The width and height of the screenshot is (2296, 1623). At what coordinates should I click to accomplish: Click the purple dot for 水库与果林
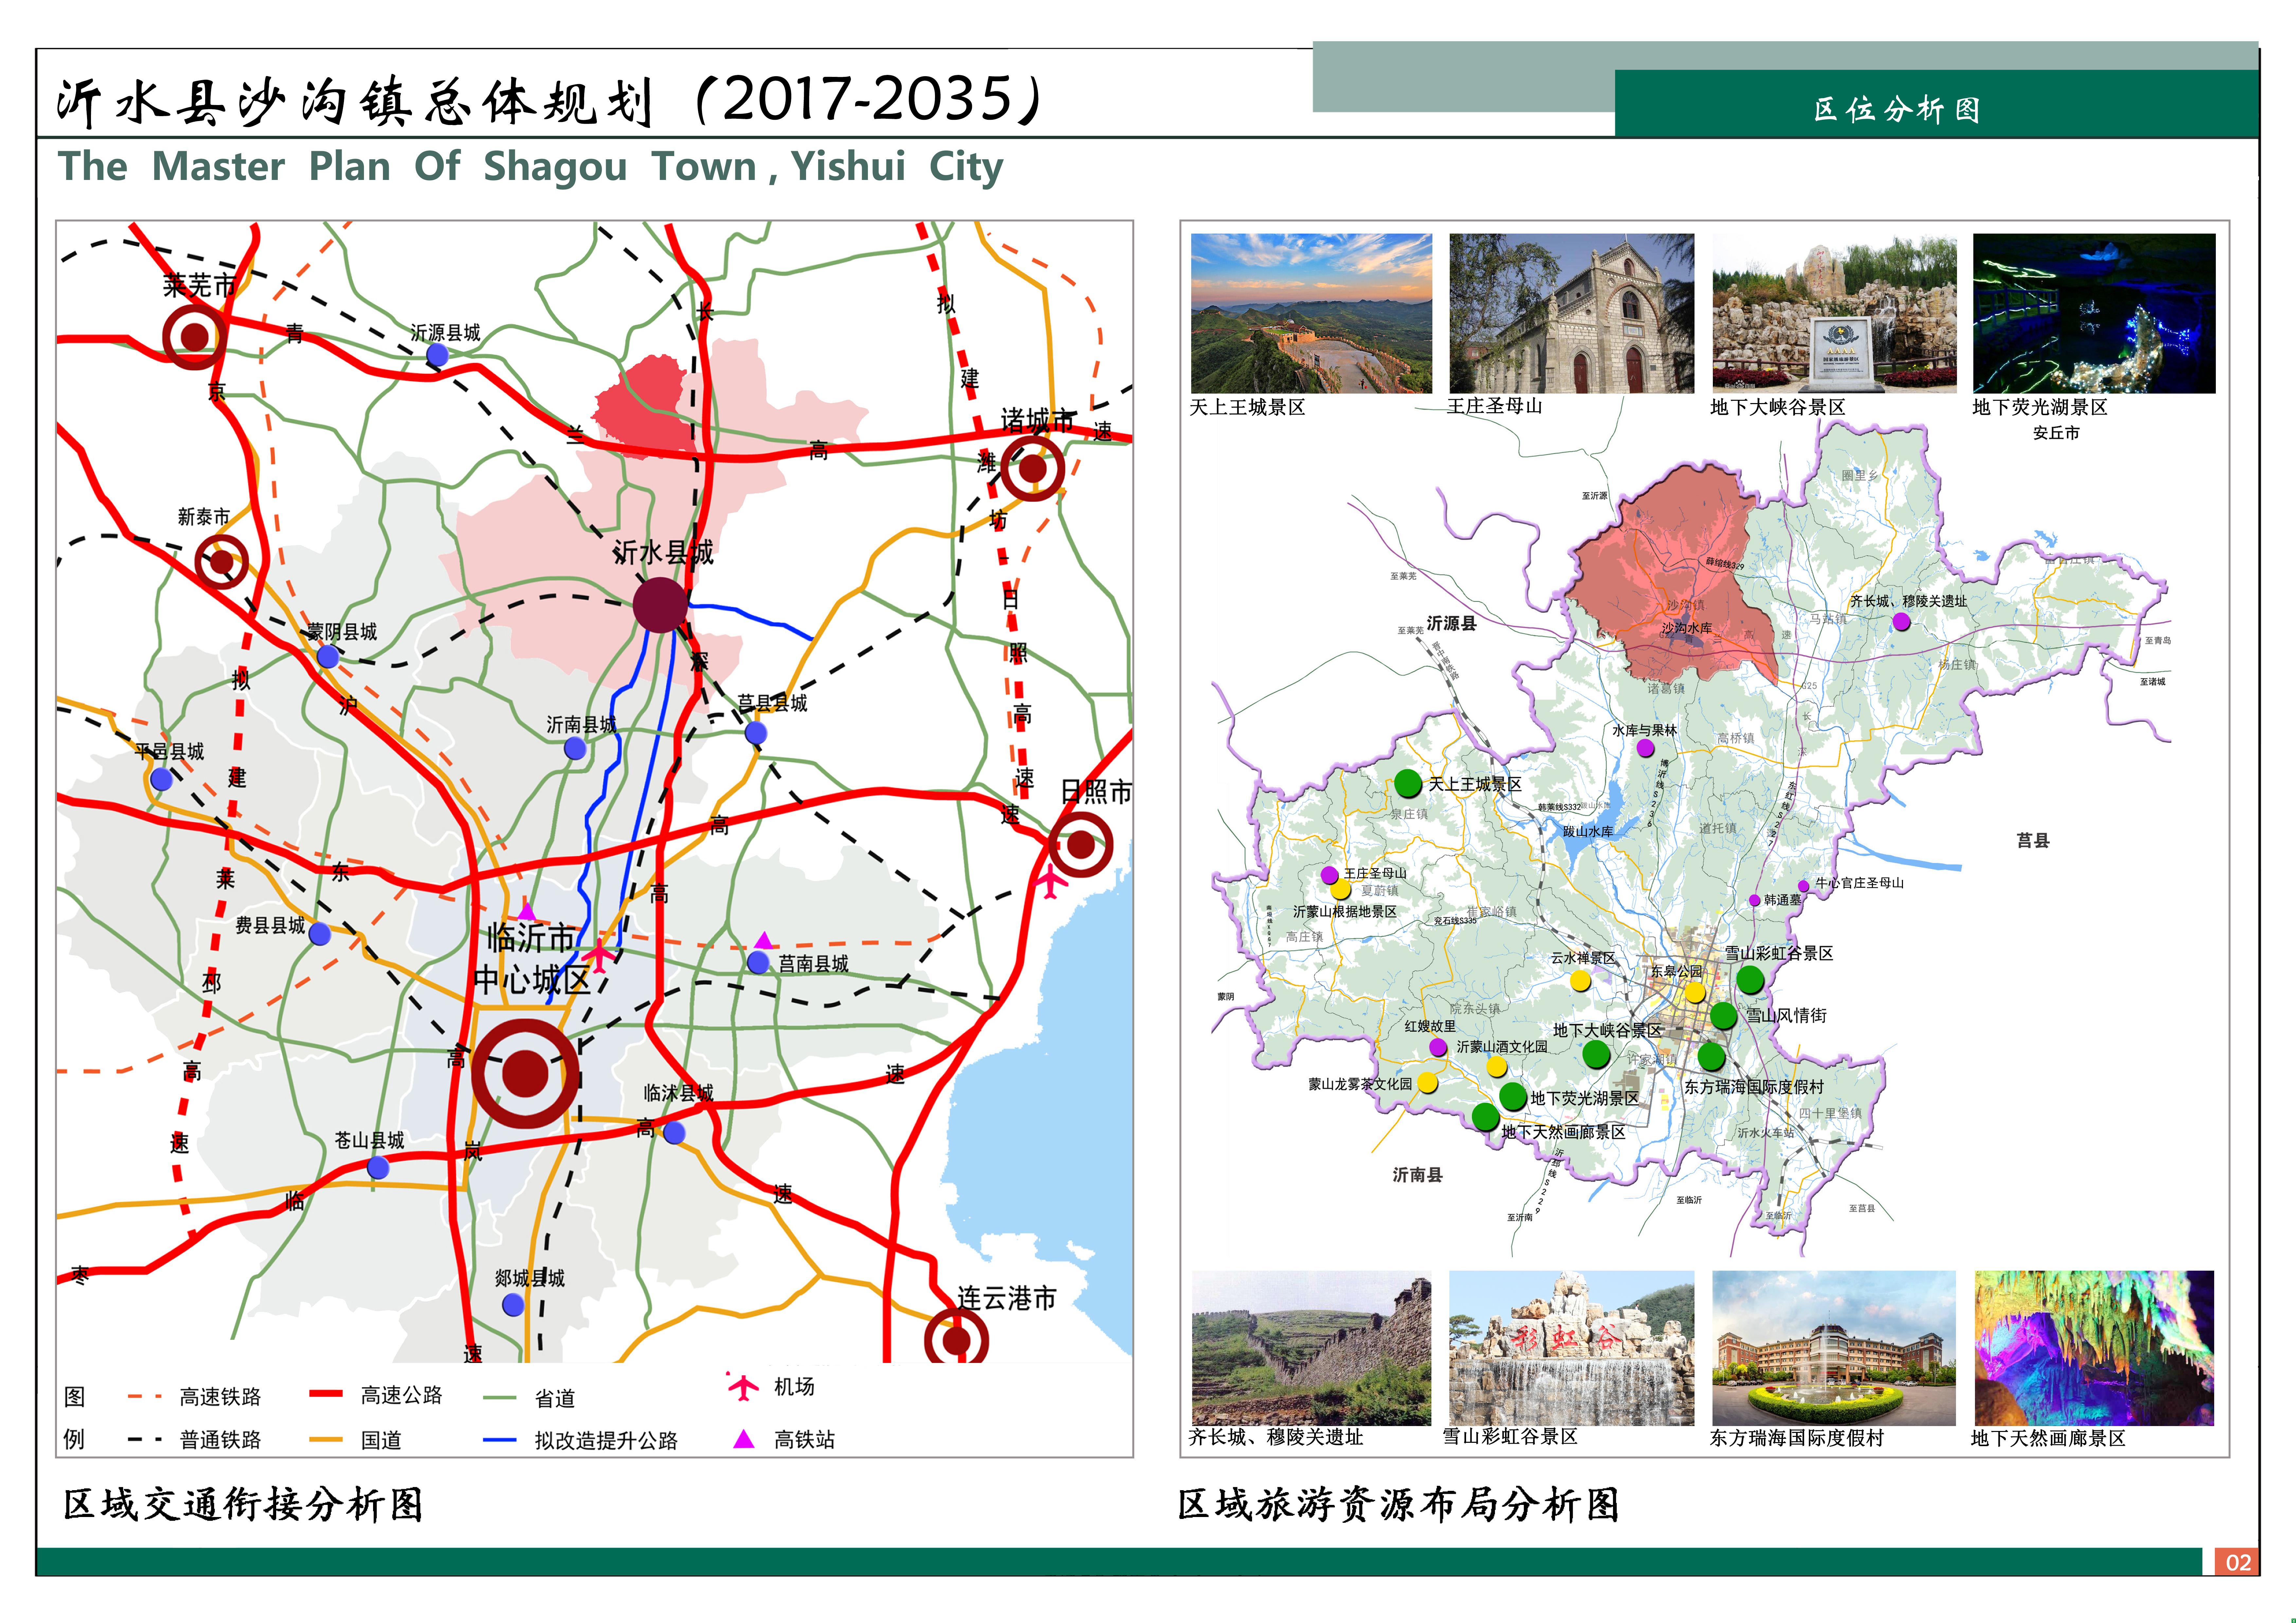click(1645, 748)
